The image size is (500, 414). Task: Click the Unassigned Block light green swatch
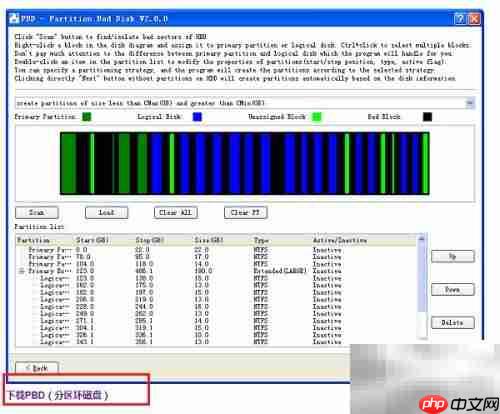pyautogui.click(x=317, y=117)
